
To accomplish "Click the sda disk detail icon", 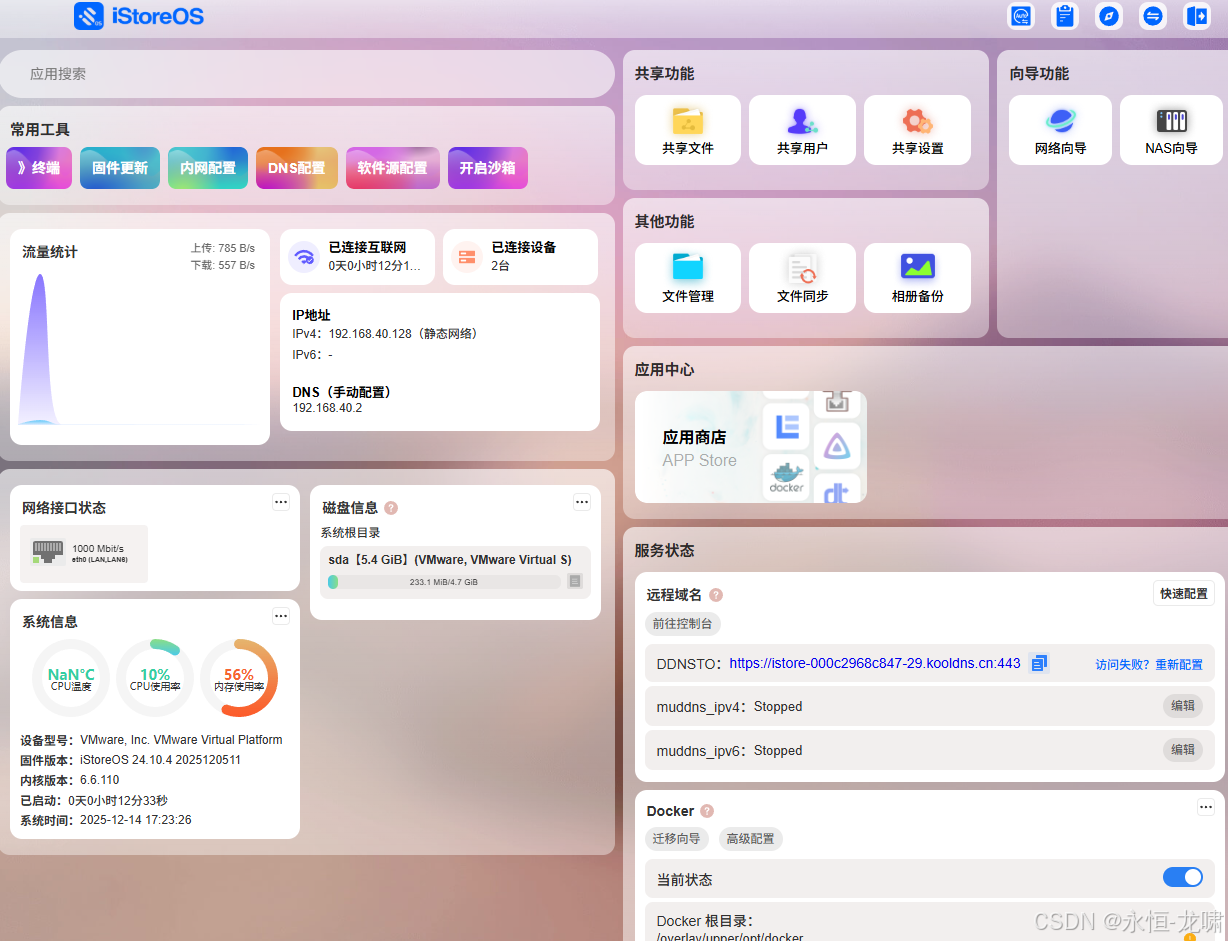I will tap(575, 581).
